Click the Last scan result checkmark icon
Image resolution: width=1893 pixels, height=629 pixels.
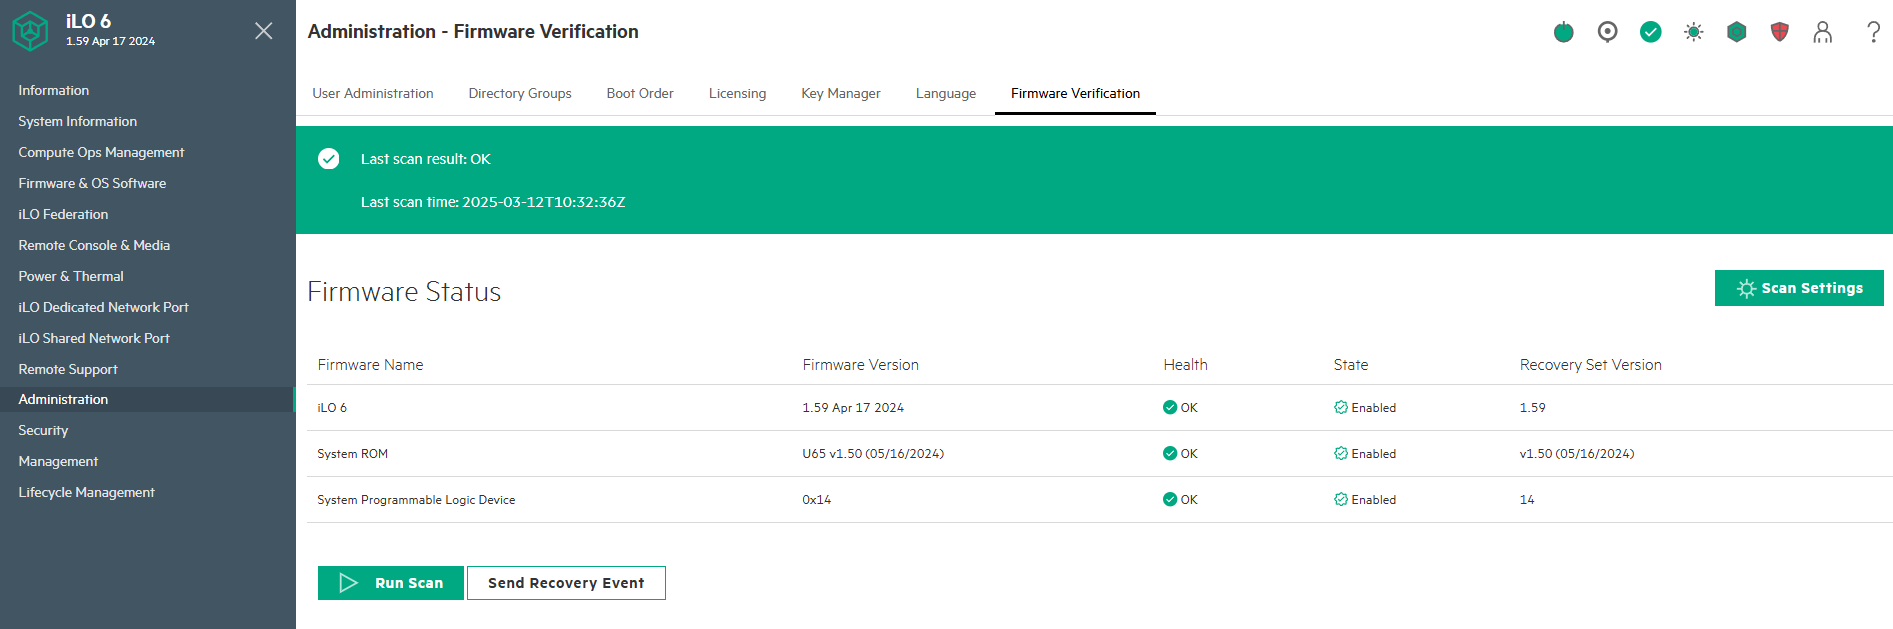[329, 159]
